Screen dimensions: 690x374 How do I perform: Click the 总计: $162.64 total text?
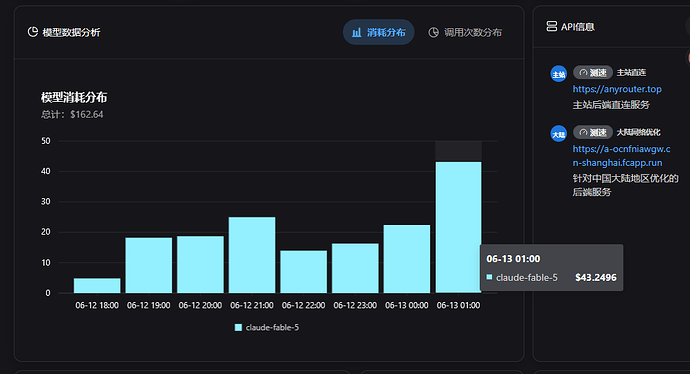72,114
